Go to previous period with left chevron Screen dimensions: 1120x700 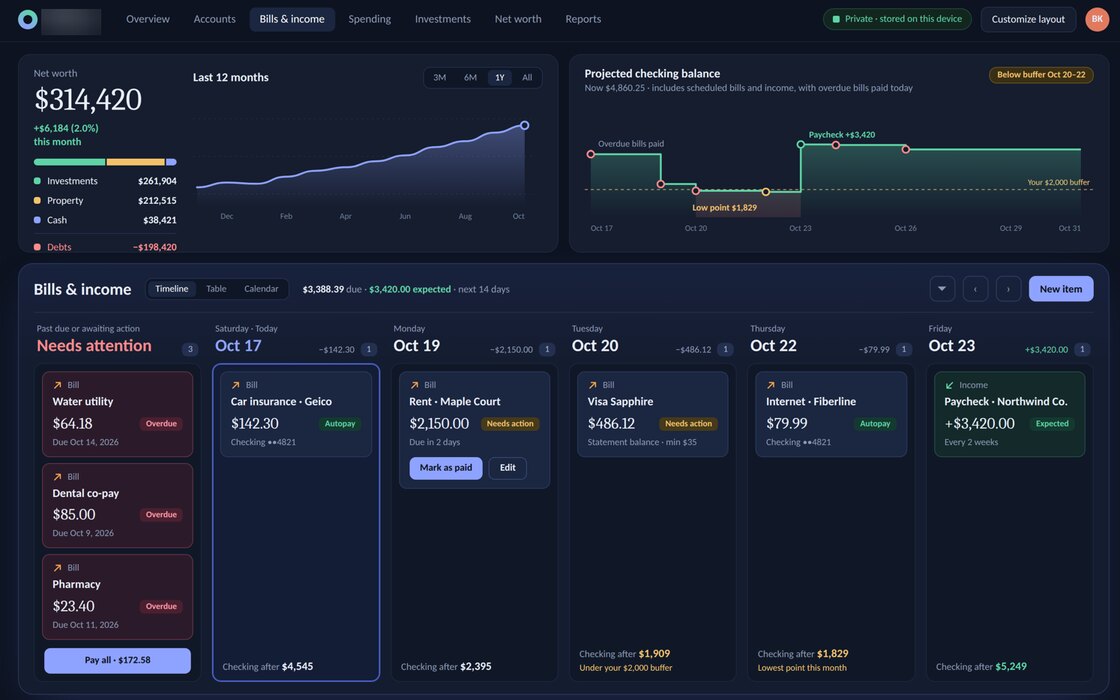(x=975, y=289)
